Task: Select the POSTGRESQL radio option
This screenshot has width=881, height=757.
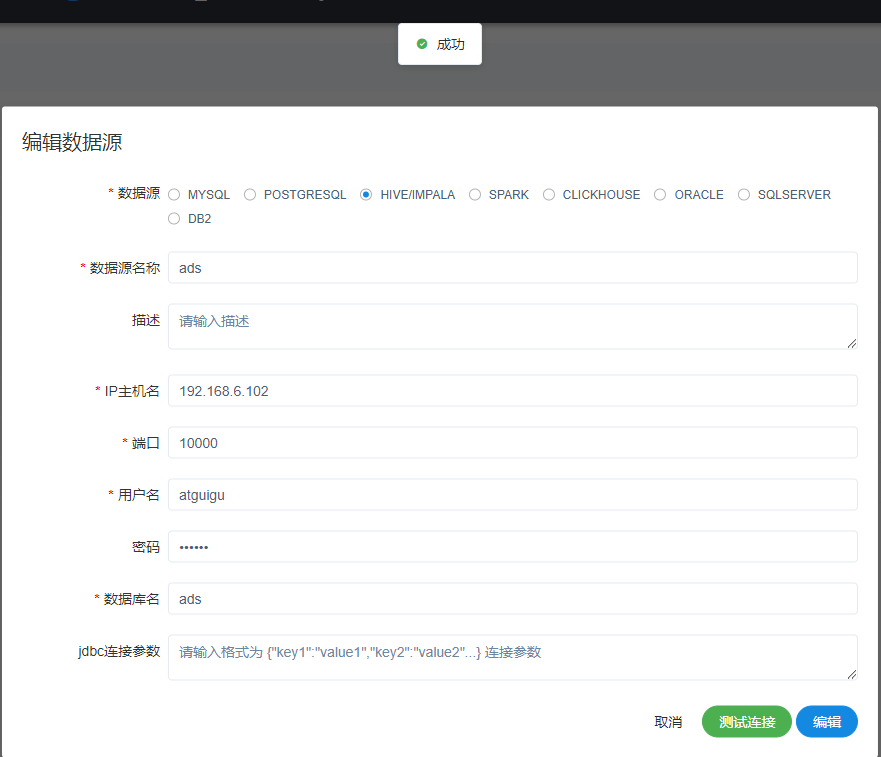Action: pos(250,194)
